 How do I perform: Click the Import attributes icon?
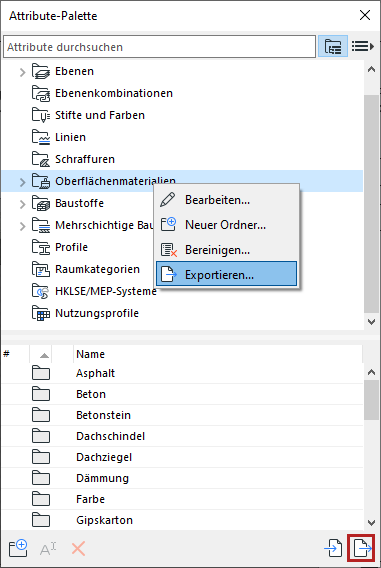point(334,549)
